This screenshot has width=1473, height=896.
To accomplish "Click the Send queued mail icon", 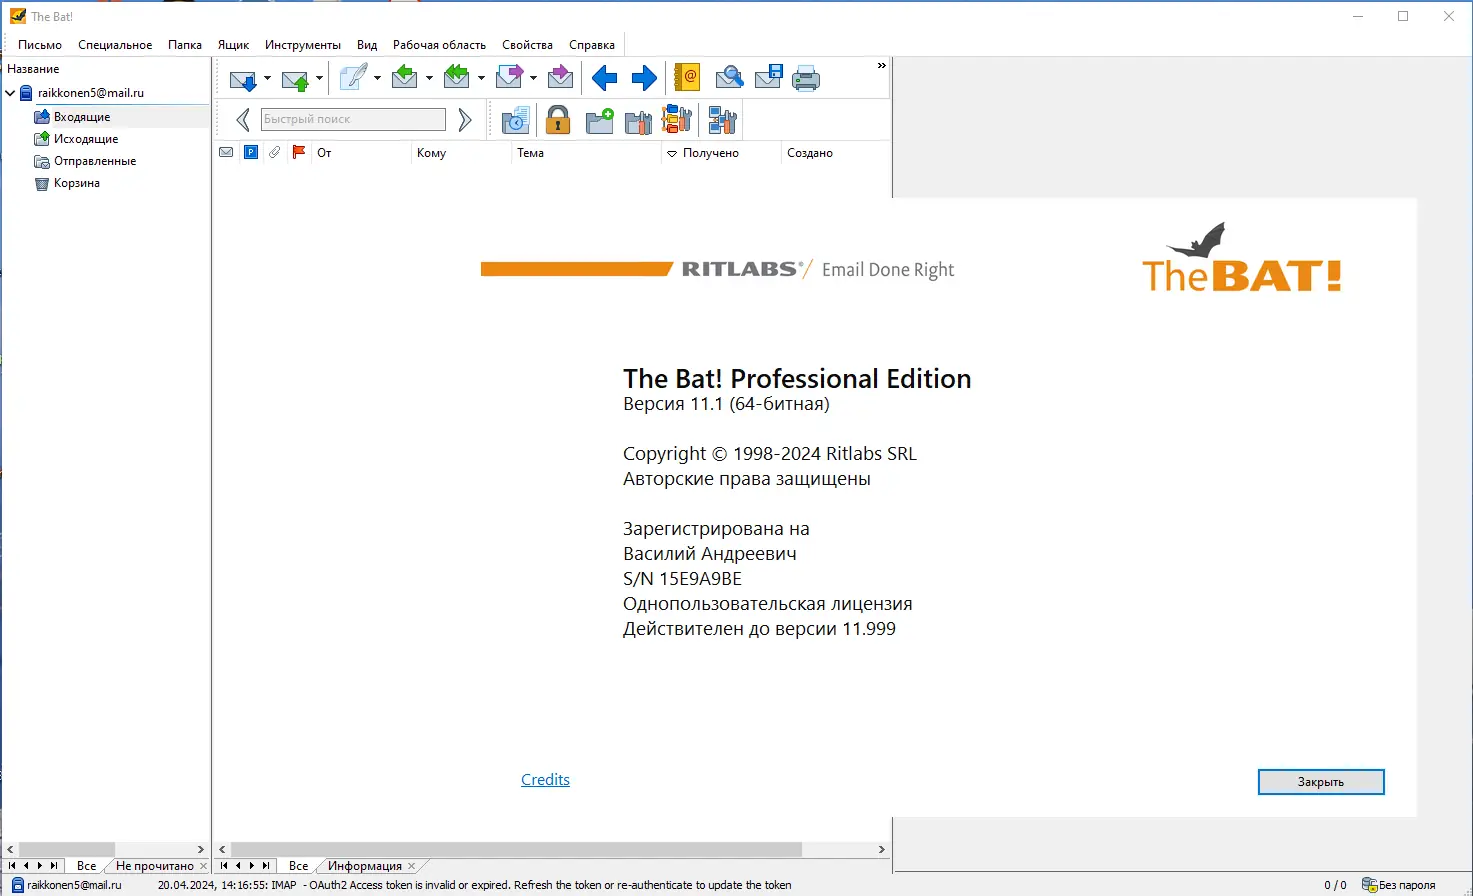I will (x=295, y=78).
